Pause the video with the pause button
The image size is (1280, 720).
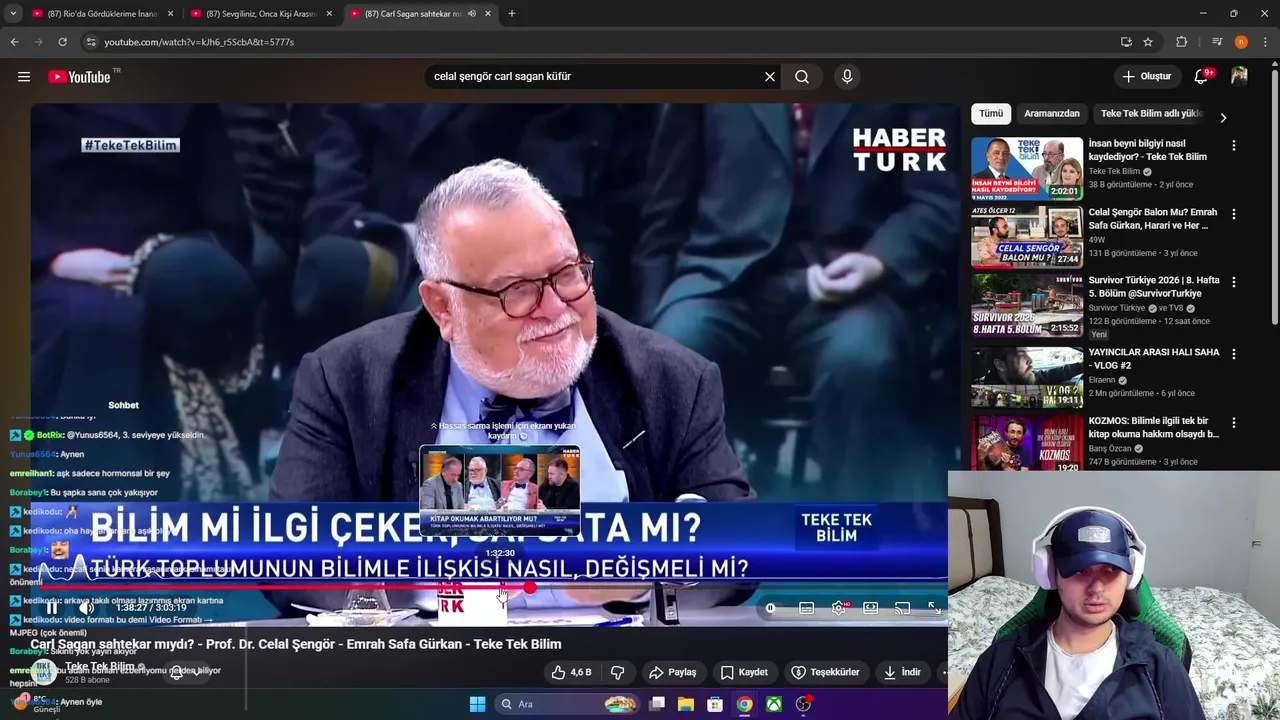(x=52, y=608)
